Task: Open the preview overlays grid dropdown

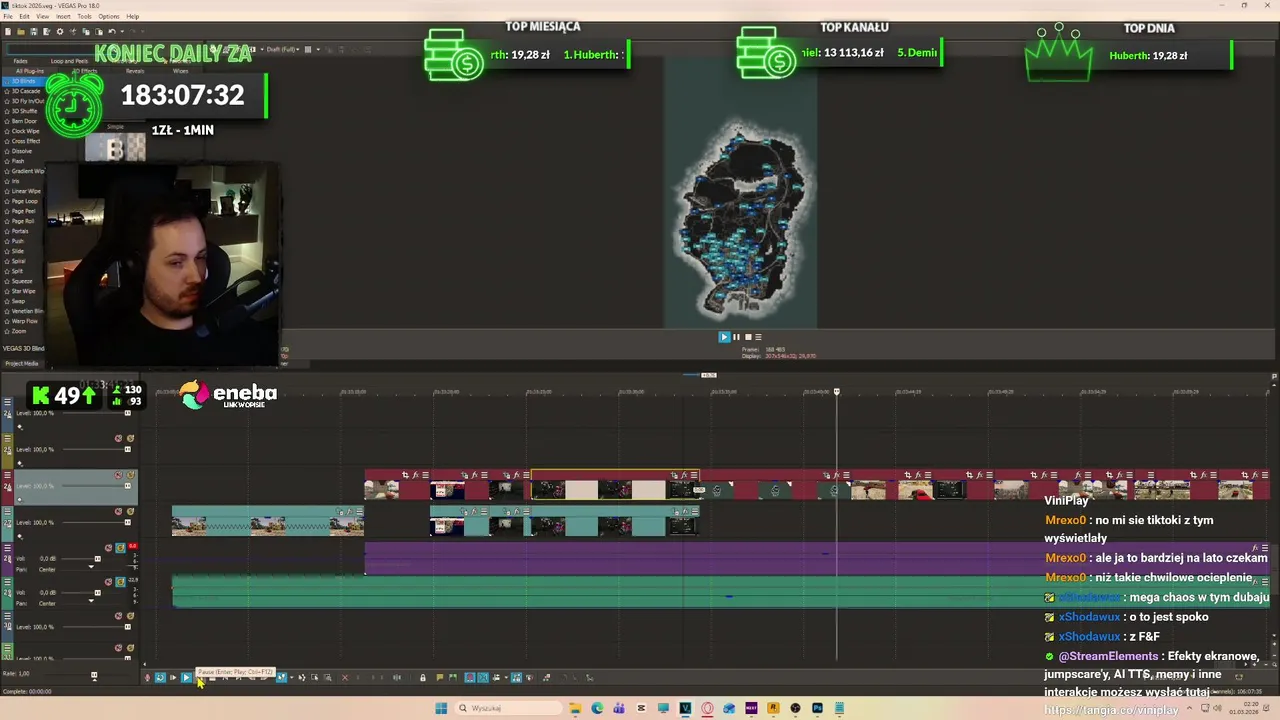Action: [318, 49]
